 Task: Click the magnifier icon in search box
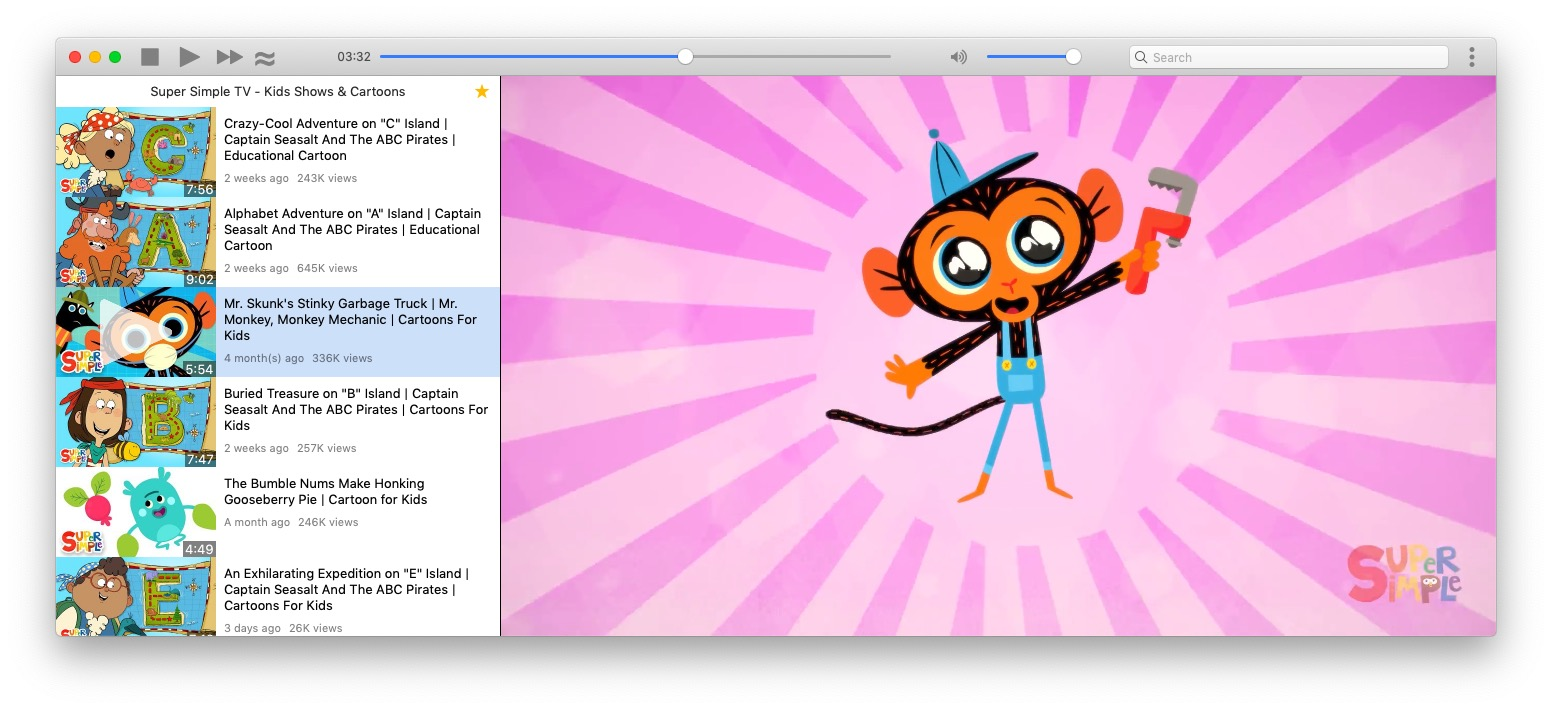point(1141,58)
